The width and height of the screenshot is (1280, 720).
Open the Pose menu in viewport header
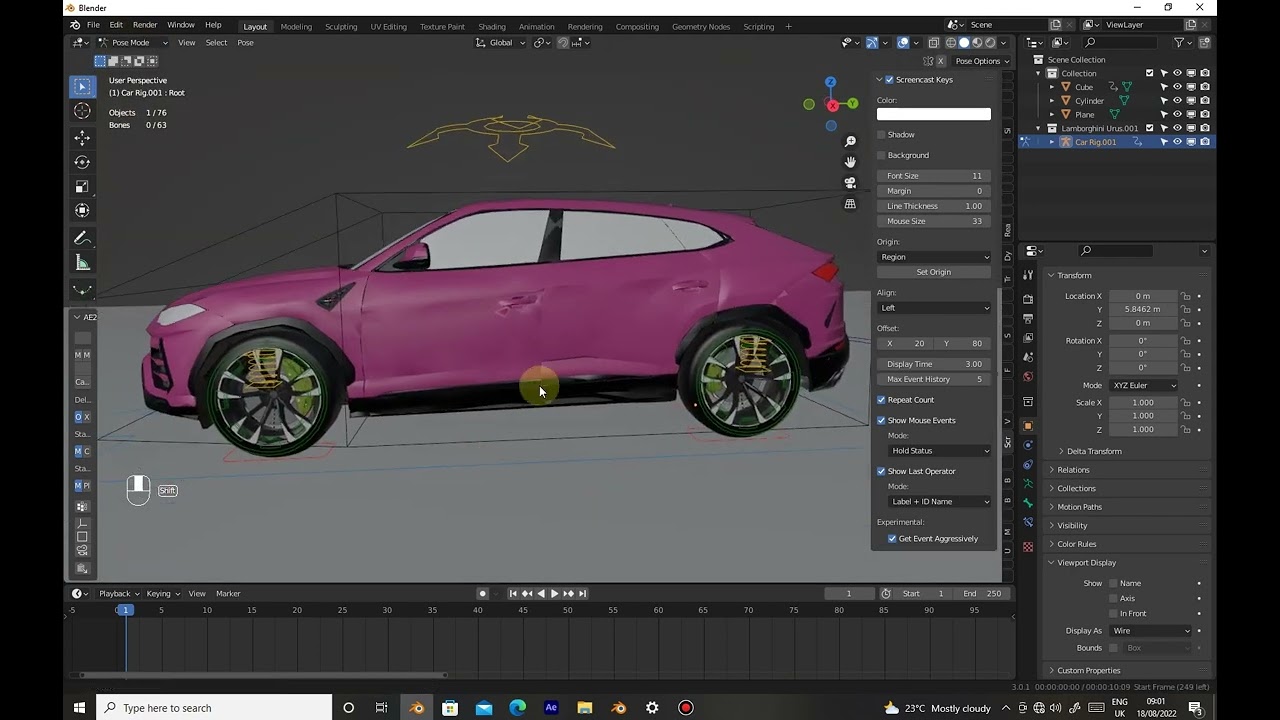pos(245,43)
